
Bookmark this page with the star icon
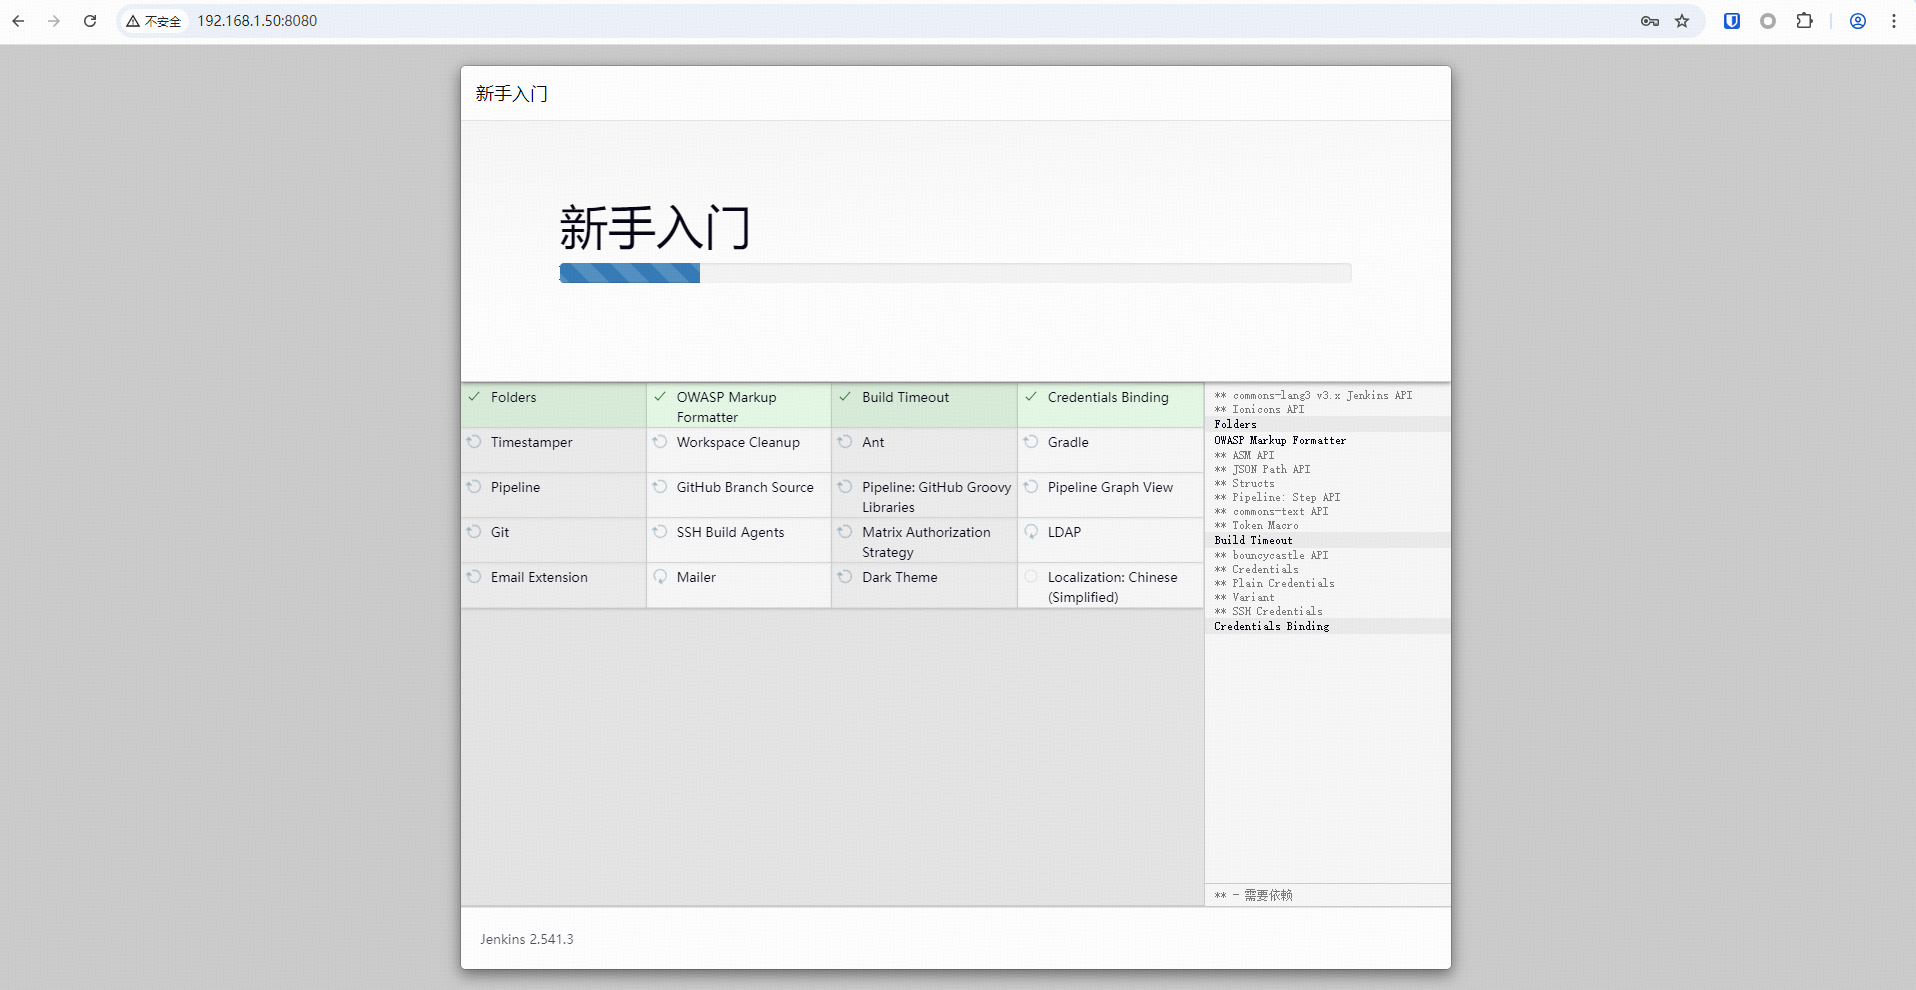(x=1682, y=21)
